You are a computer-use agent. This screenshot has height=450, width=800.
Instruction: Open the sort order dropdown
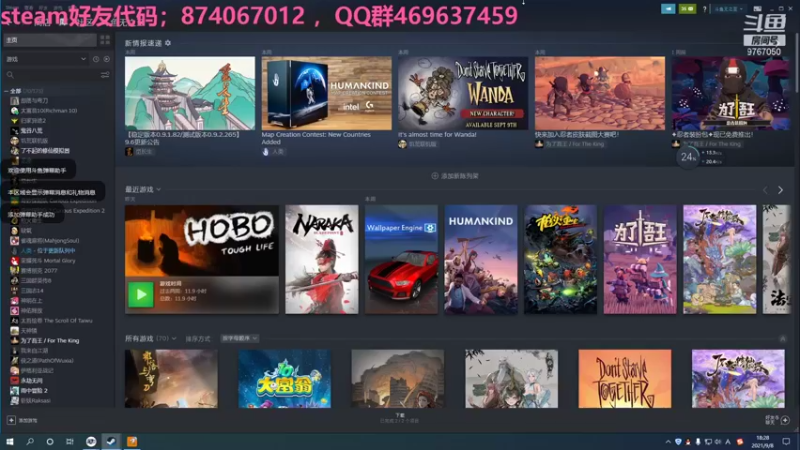(239, 338)
